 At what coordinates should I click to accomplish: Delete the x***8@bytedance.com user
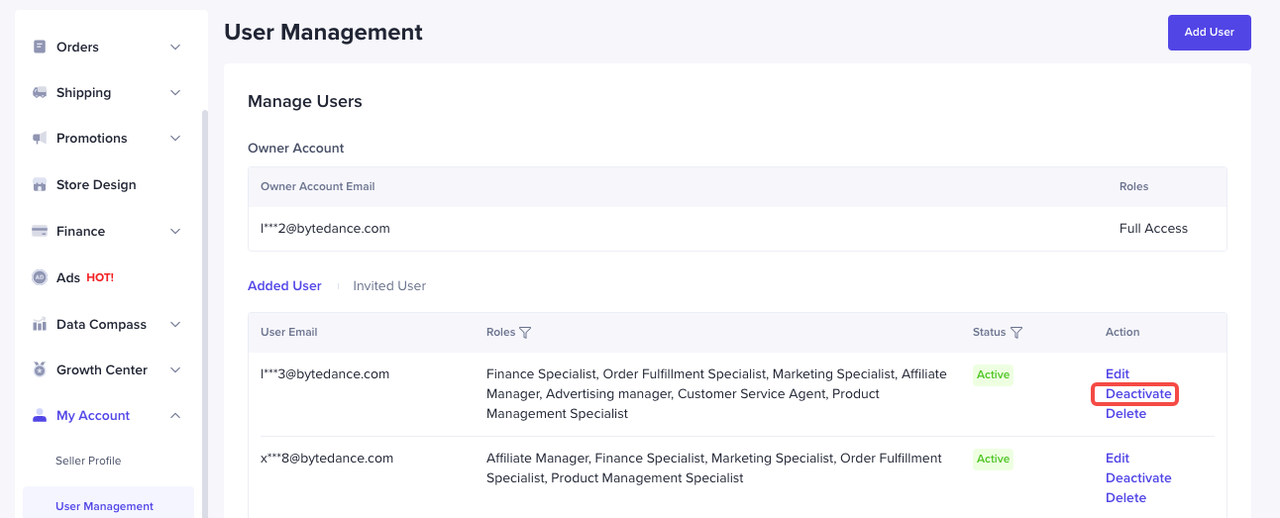coord(1126,498)
